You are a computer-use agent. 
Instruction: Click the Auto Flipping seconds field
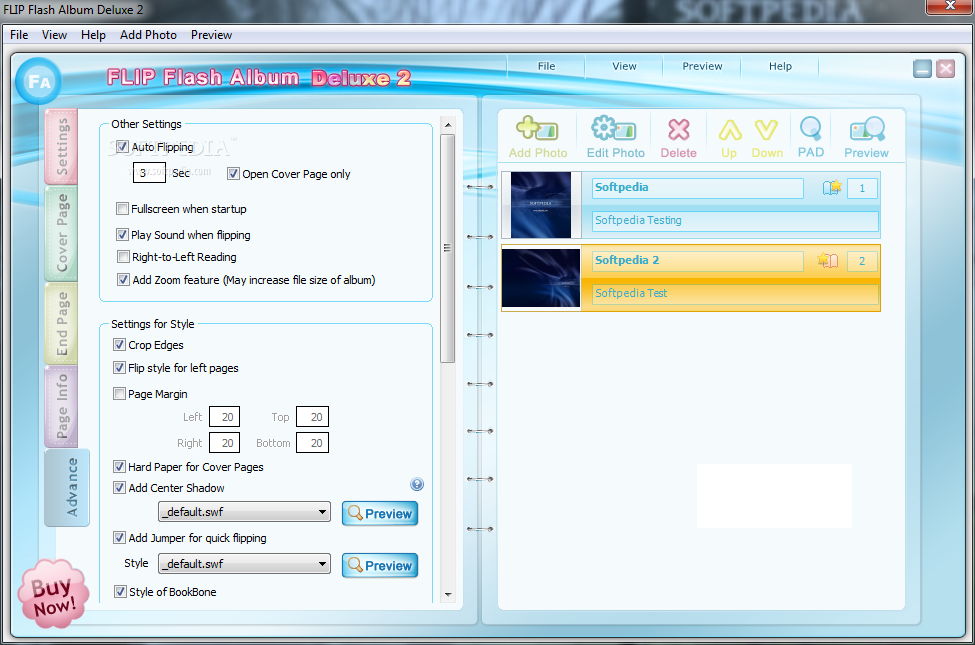(149, 172)
